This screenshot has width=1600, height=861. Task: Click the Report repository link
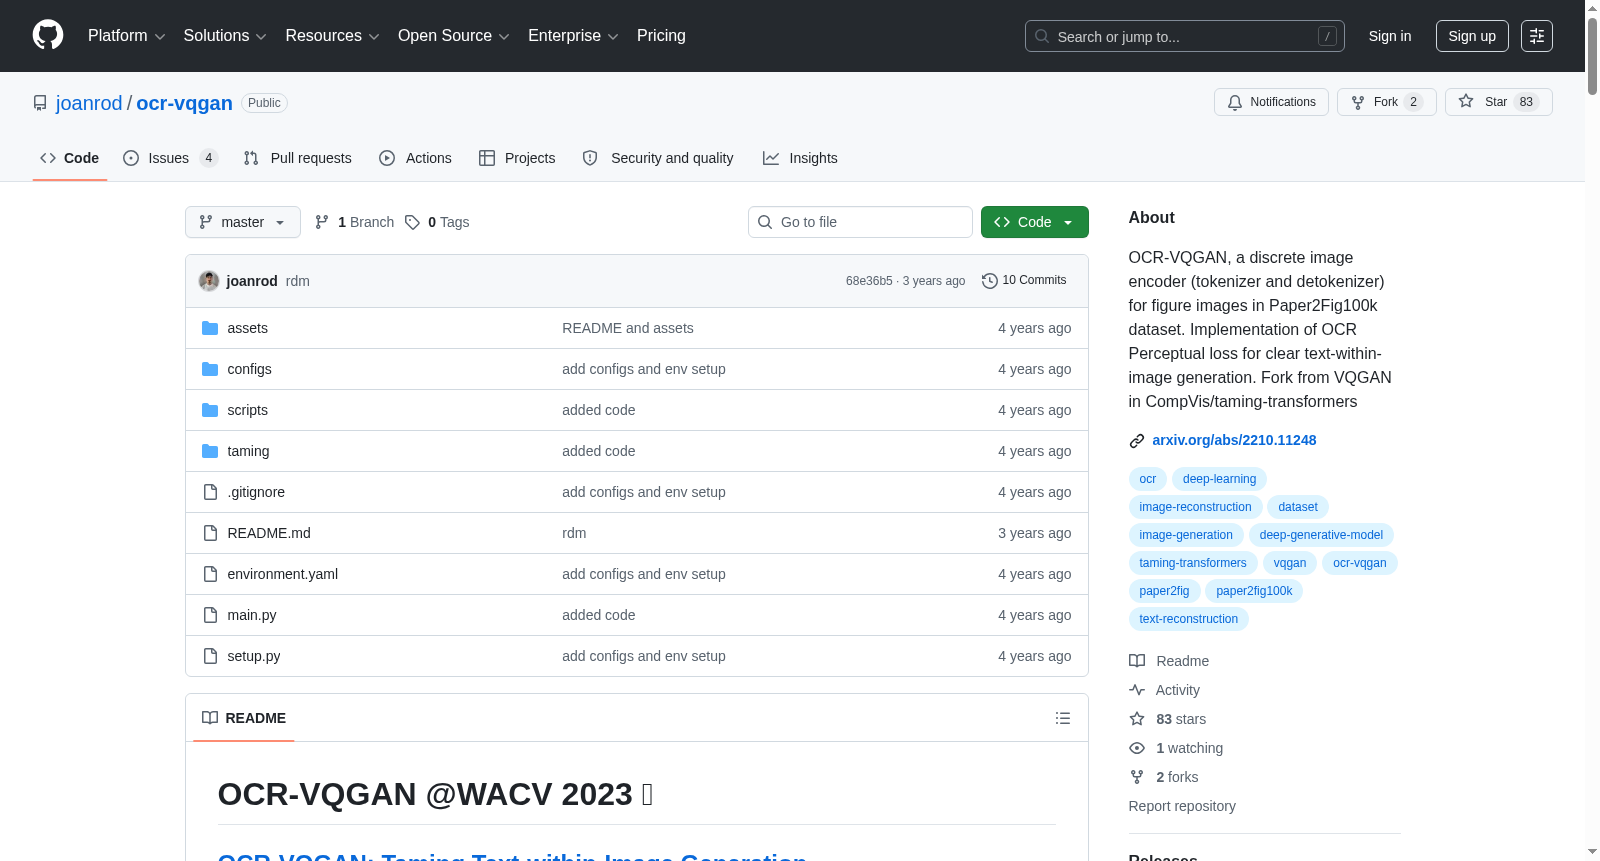(1182, 806)
